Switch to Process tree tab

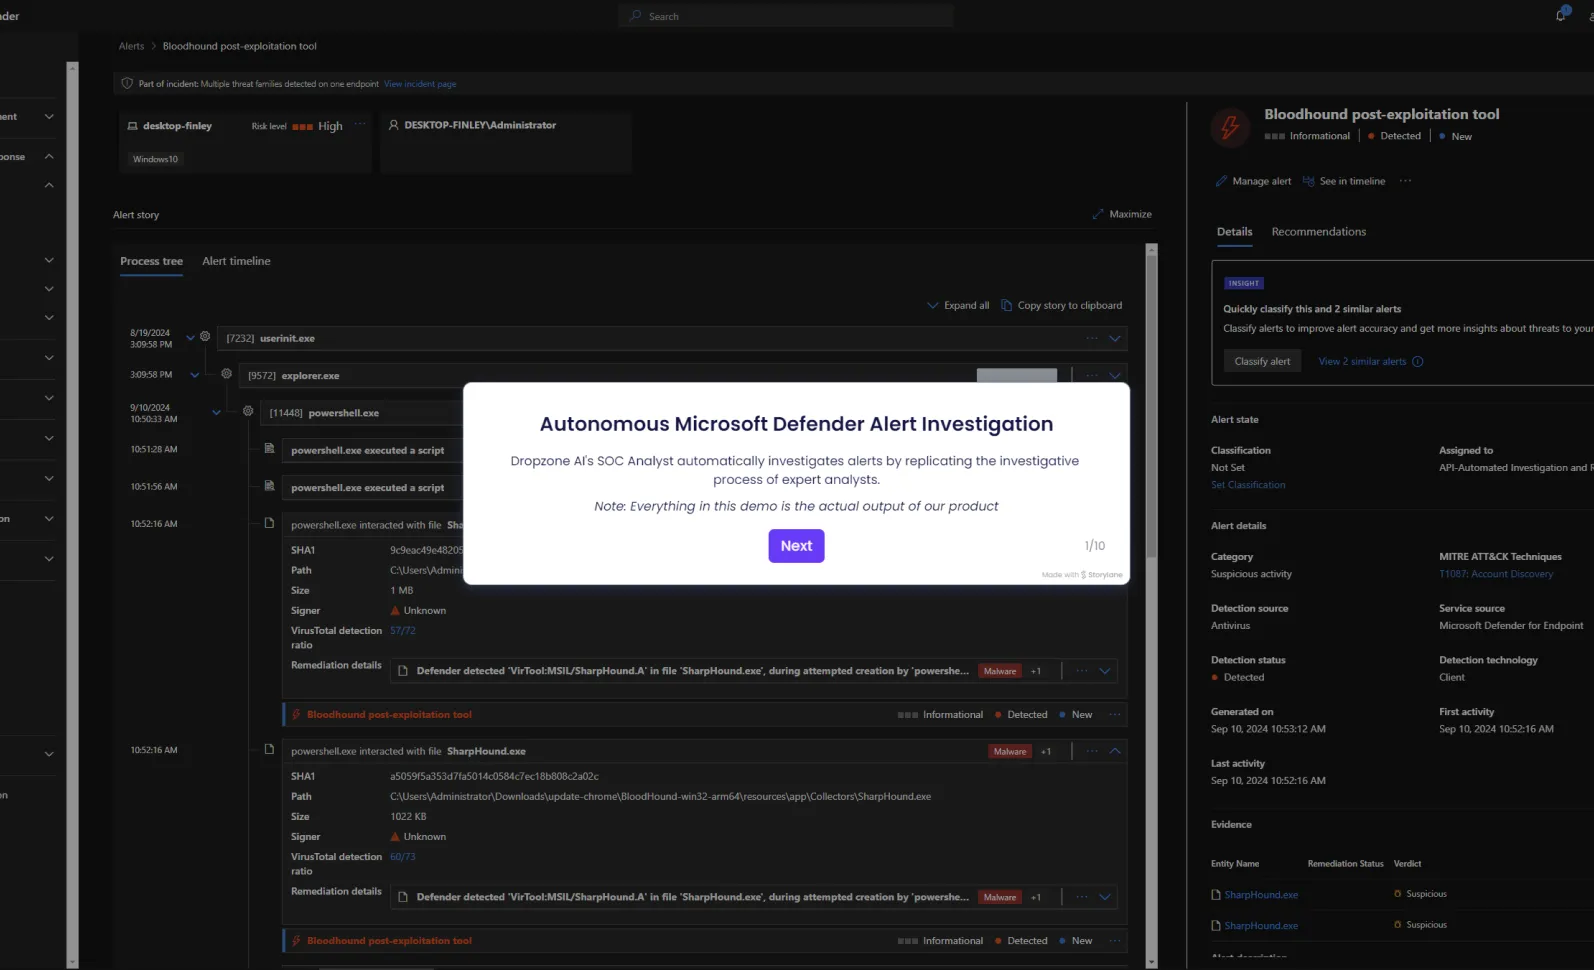[x=151, y=261]
